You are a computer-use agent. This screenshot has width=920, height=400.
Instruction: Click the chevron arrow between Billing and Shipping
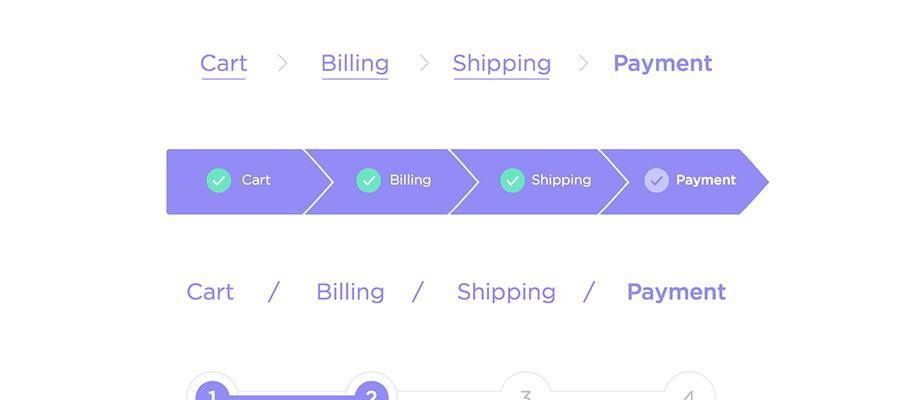(424, 63)
